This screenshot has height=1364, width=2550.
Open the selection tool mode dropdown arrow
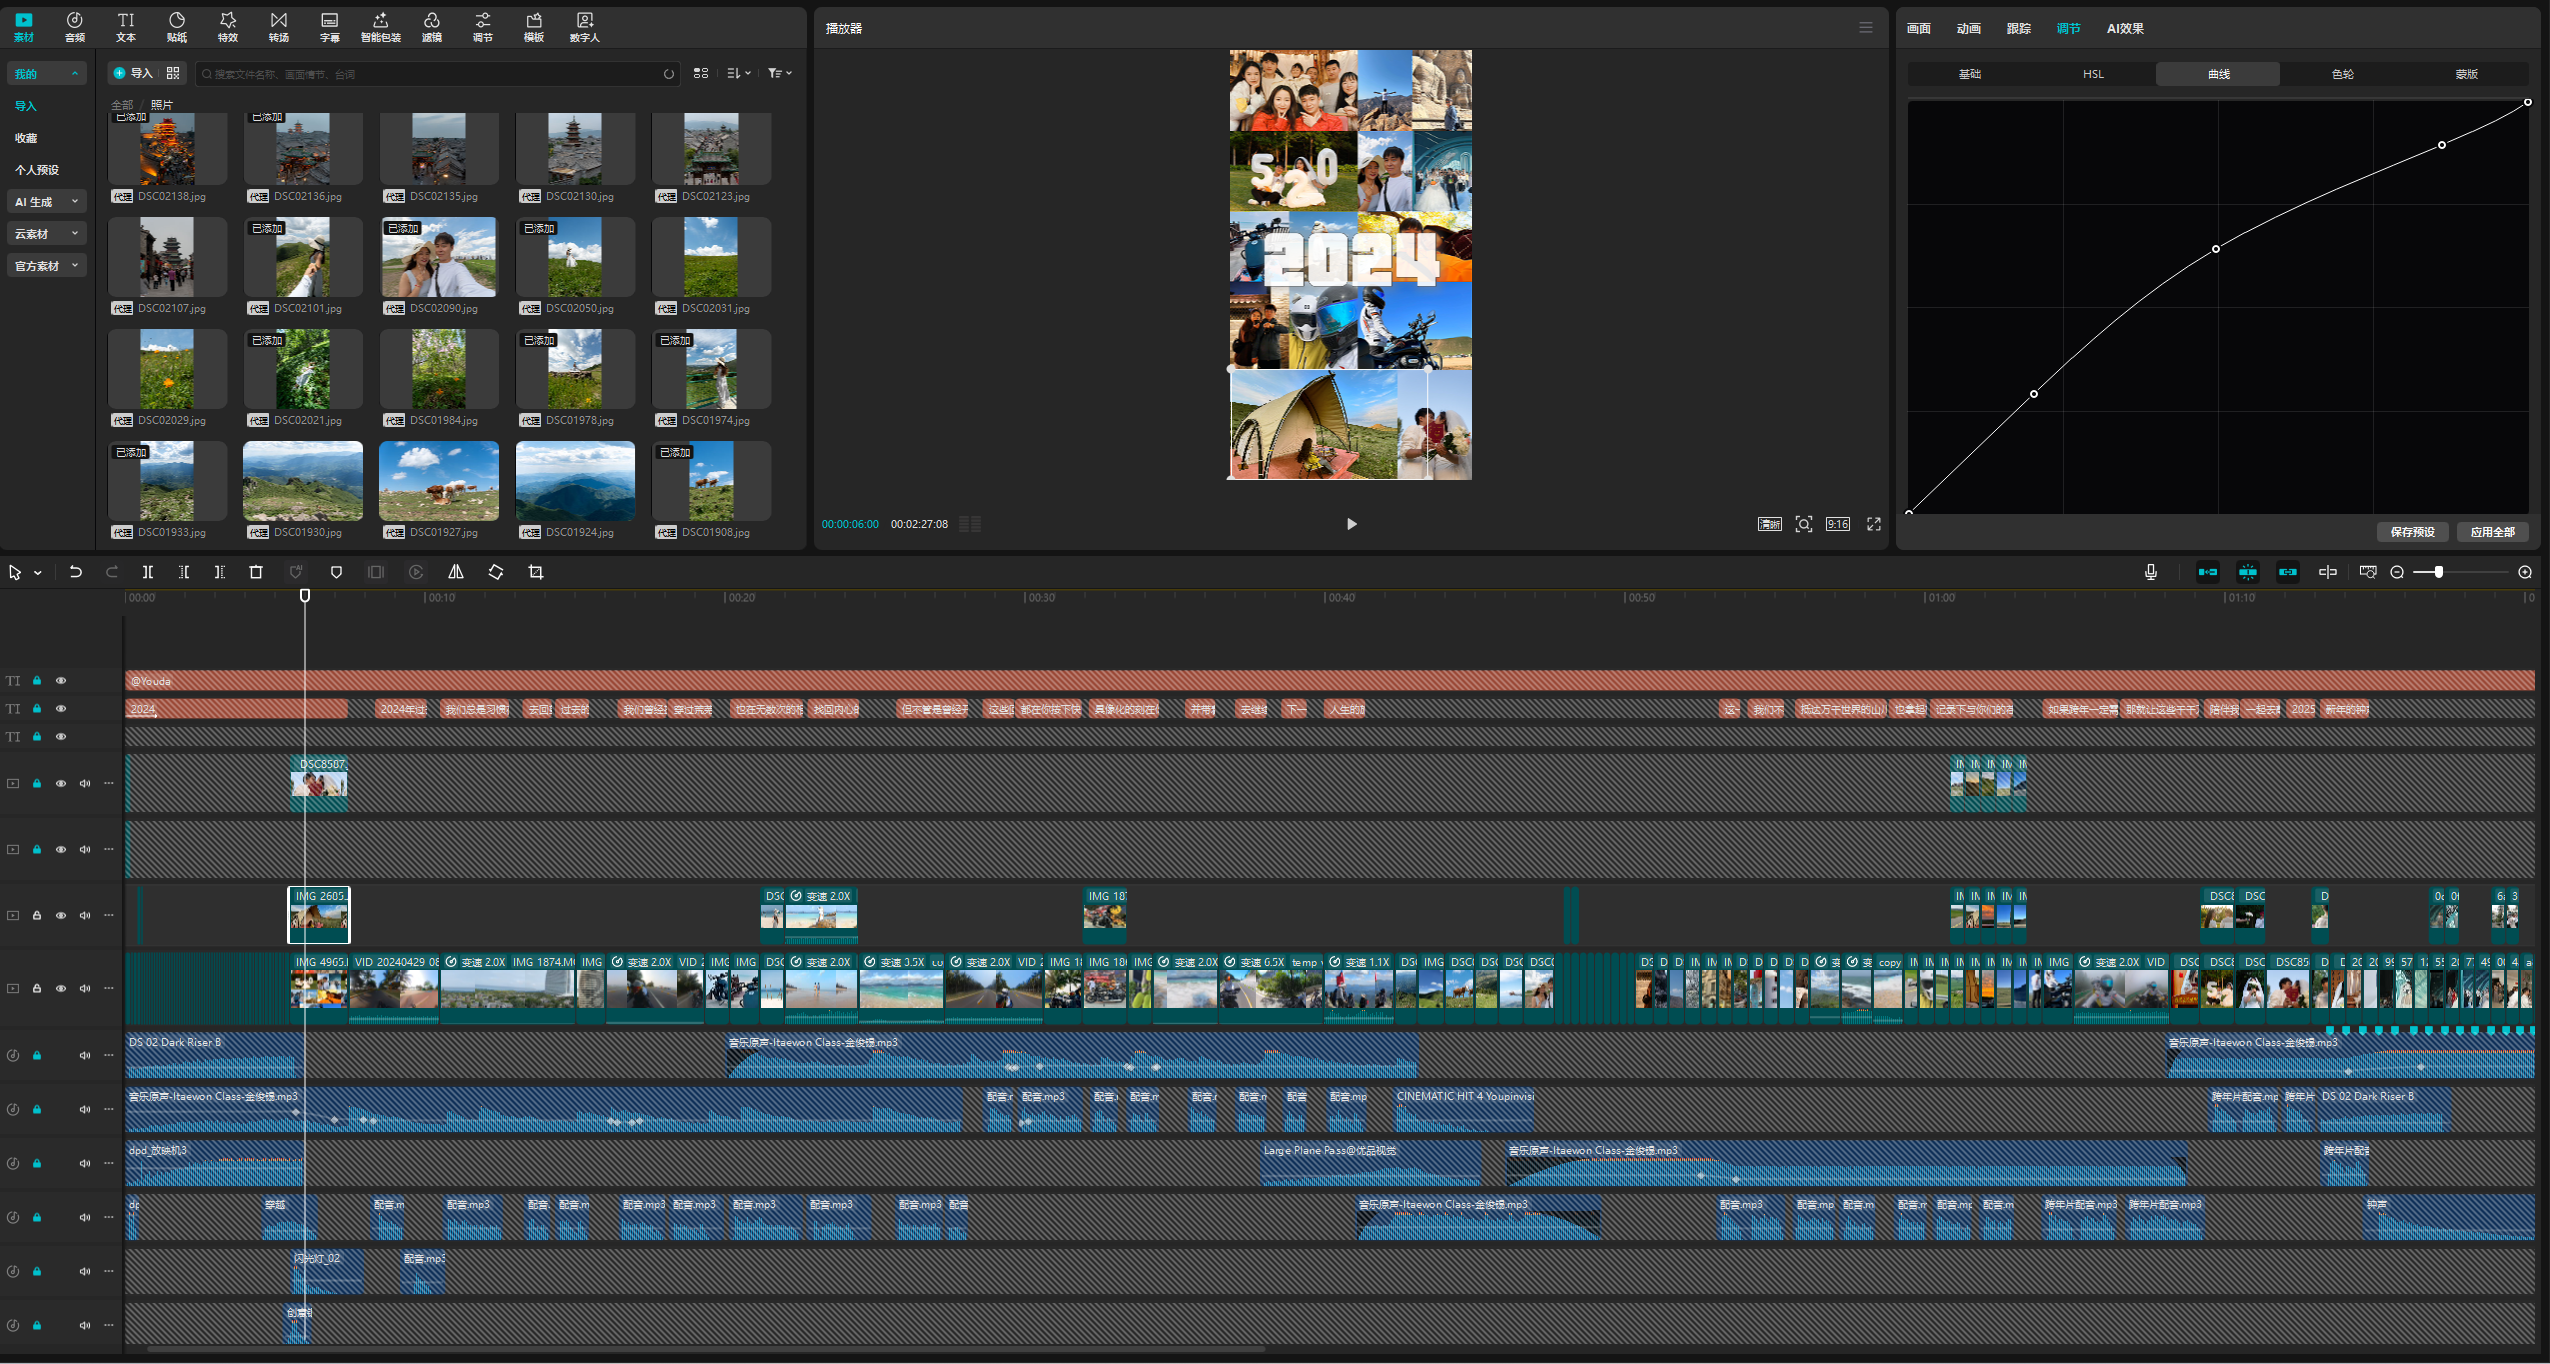click(38, 573)
